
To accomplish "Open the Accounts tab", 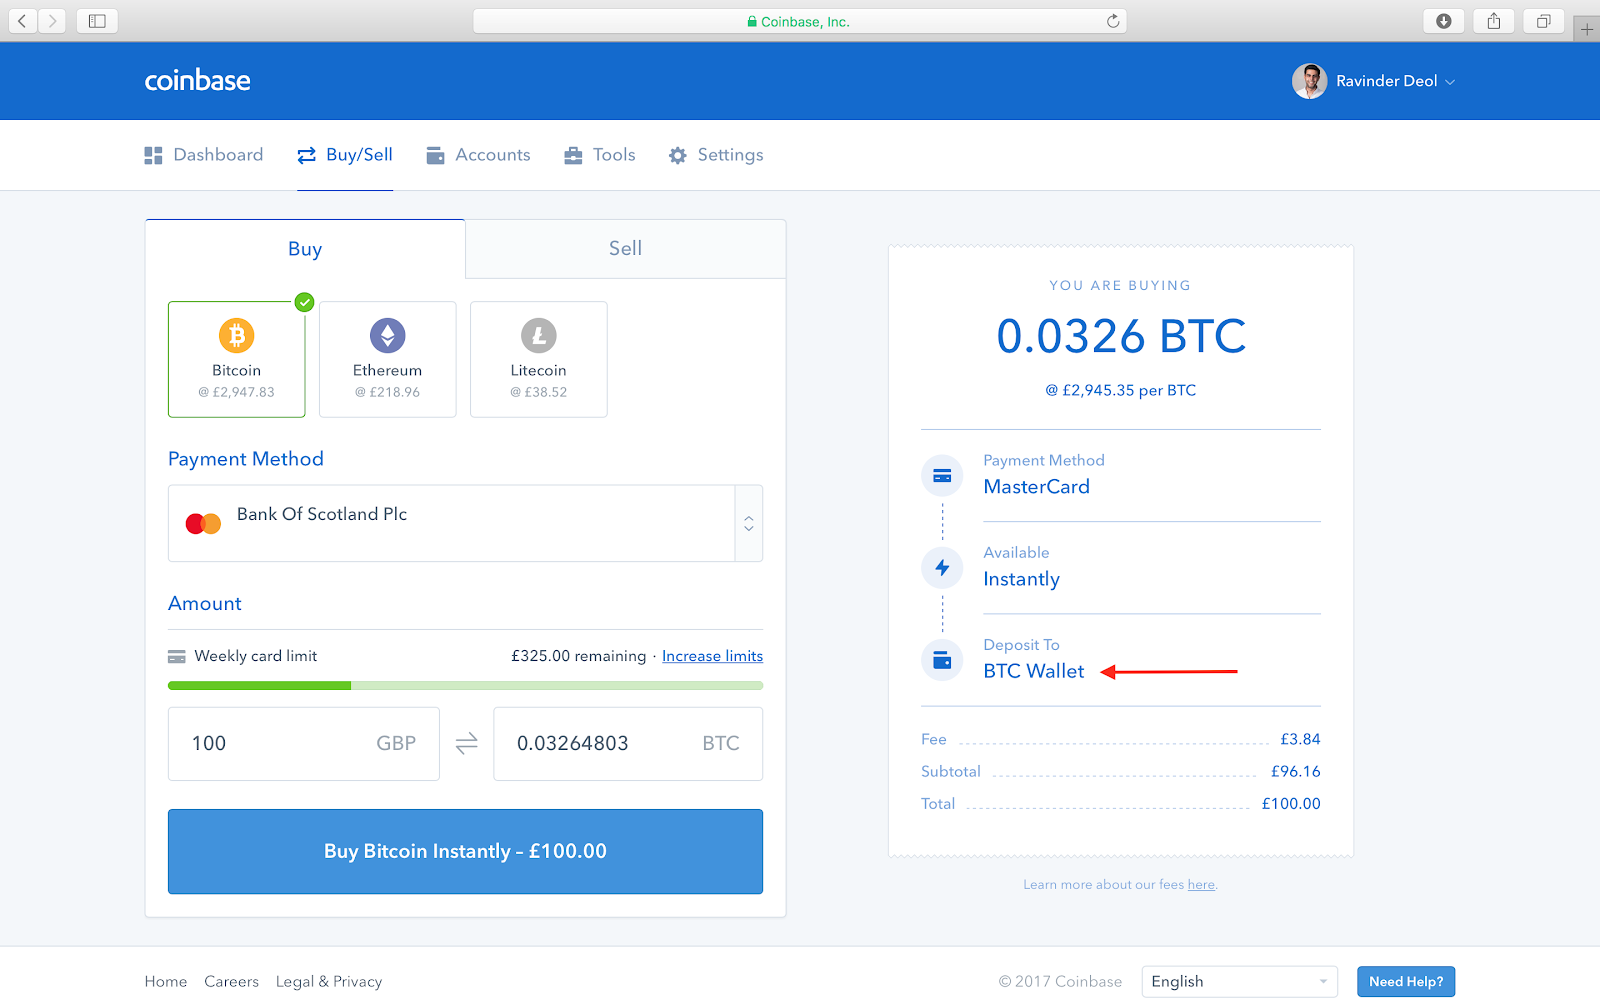I will 479,155.
